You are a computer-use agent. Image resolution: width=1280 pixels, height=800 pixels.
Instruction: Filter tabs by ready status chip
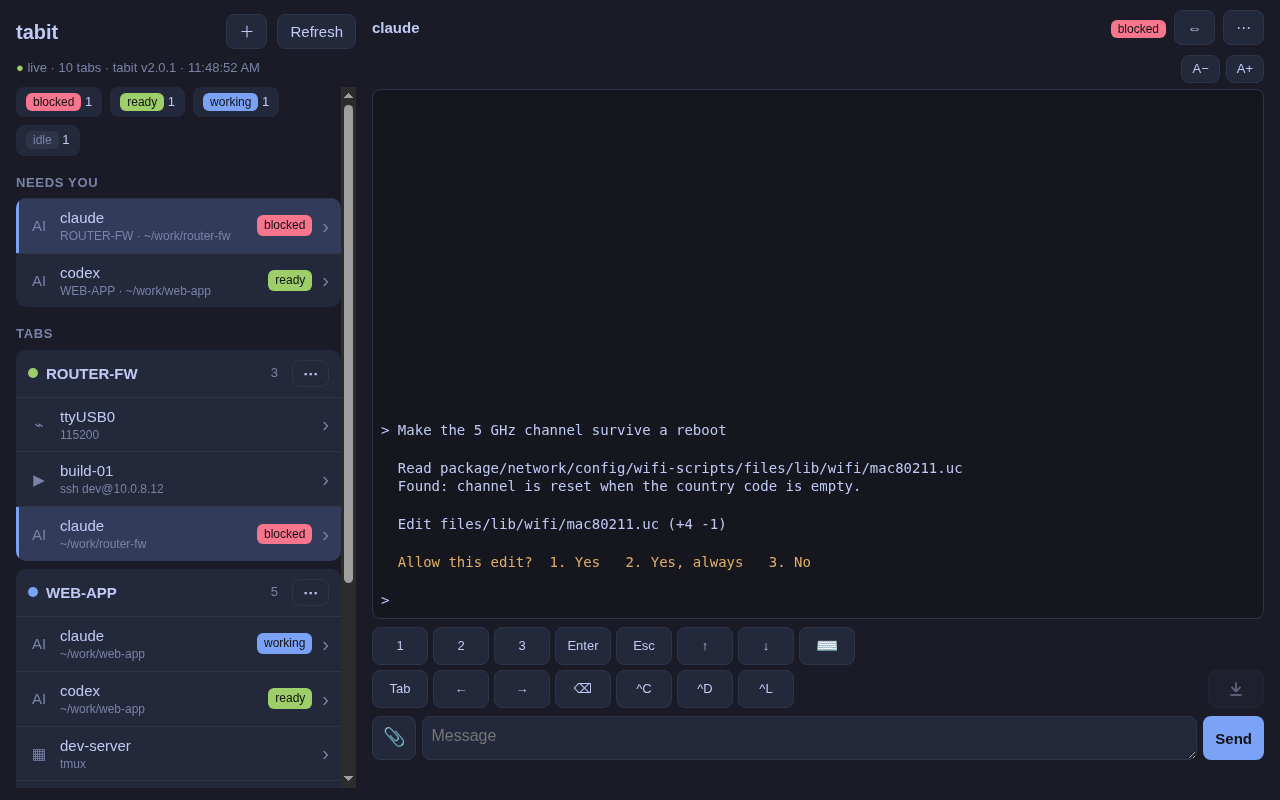[x=147, y=102]
